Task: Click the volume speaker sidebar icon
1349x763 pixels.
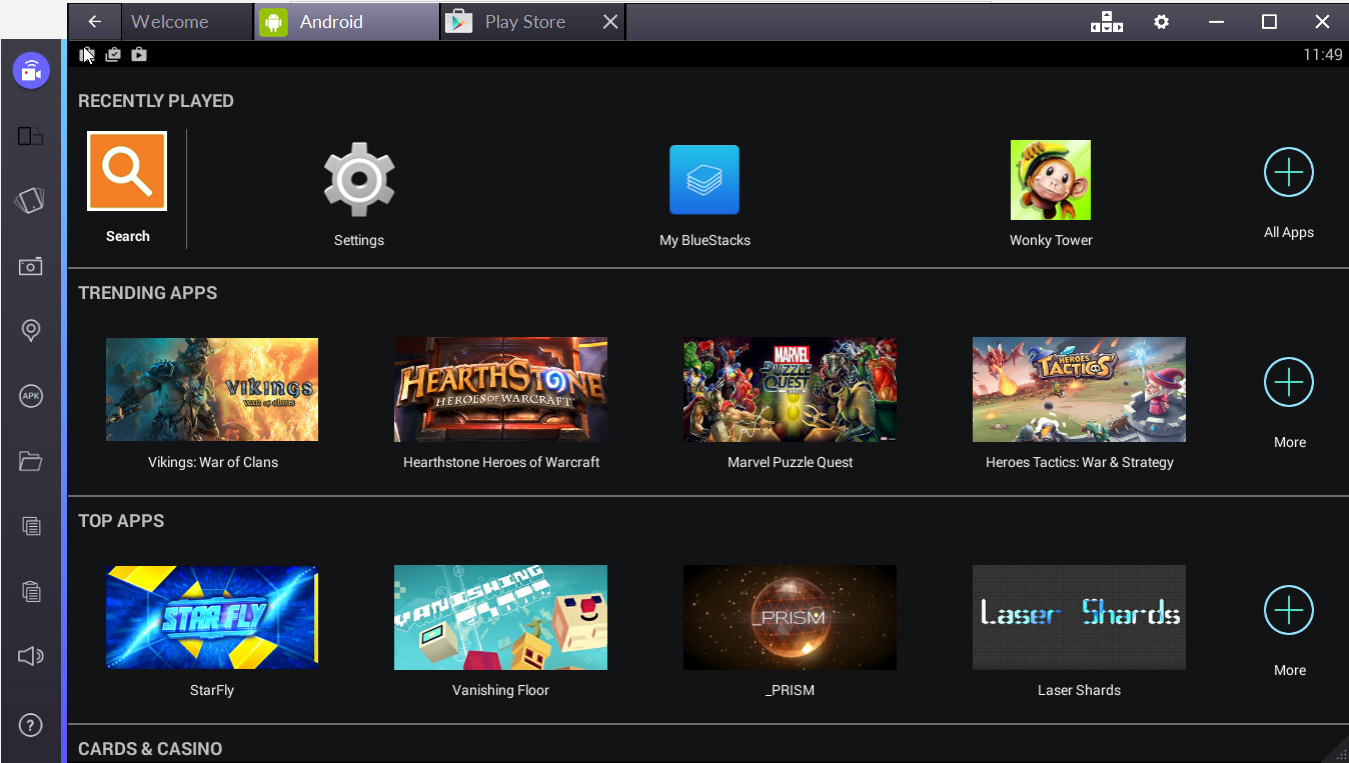Action: point(31,656)
